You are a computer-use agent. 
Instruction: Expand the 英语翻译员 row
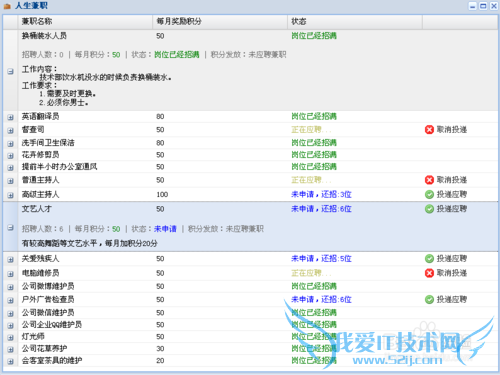10,117
